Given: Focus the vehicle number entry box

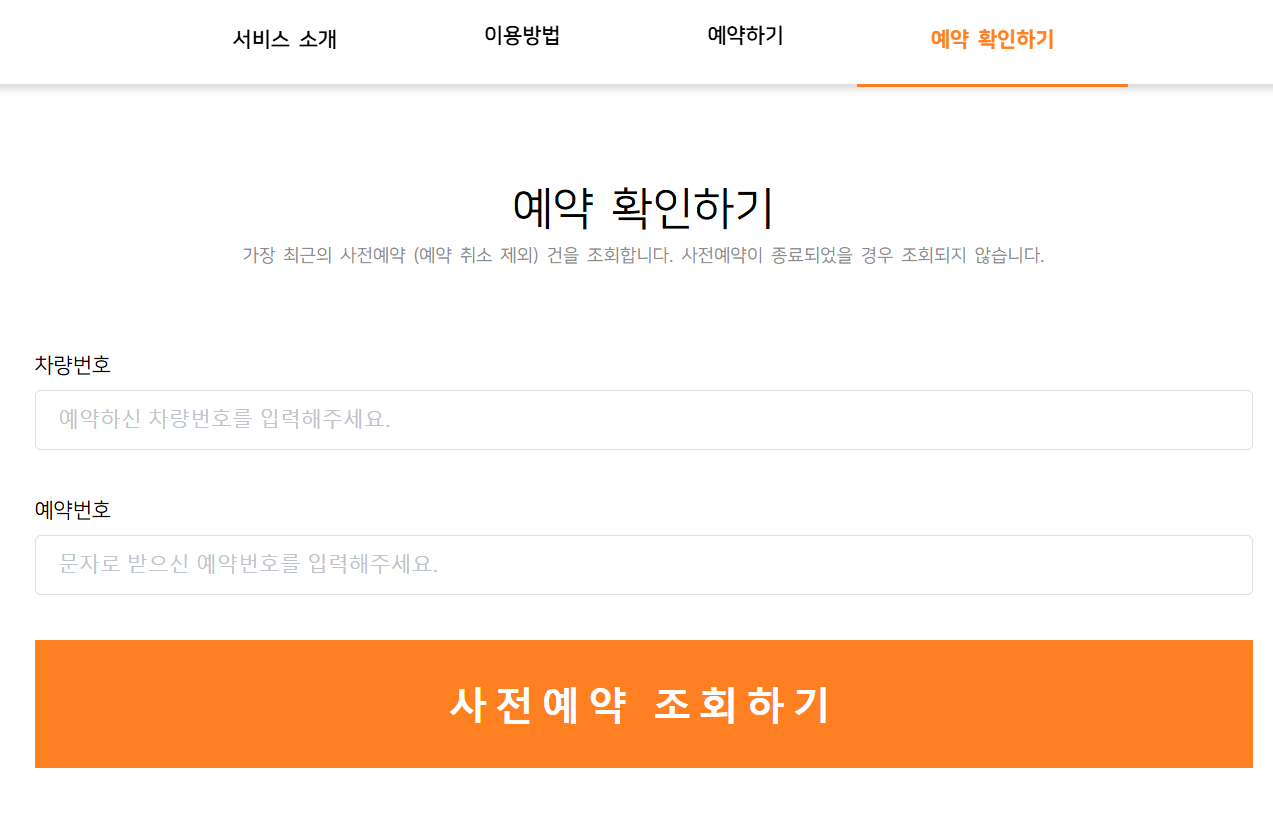Looking at the screenshot, I should (644, 420).
